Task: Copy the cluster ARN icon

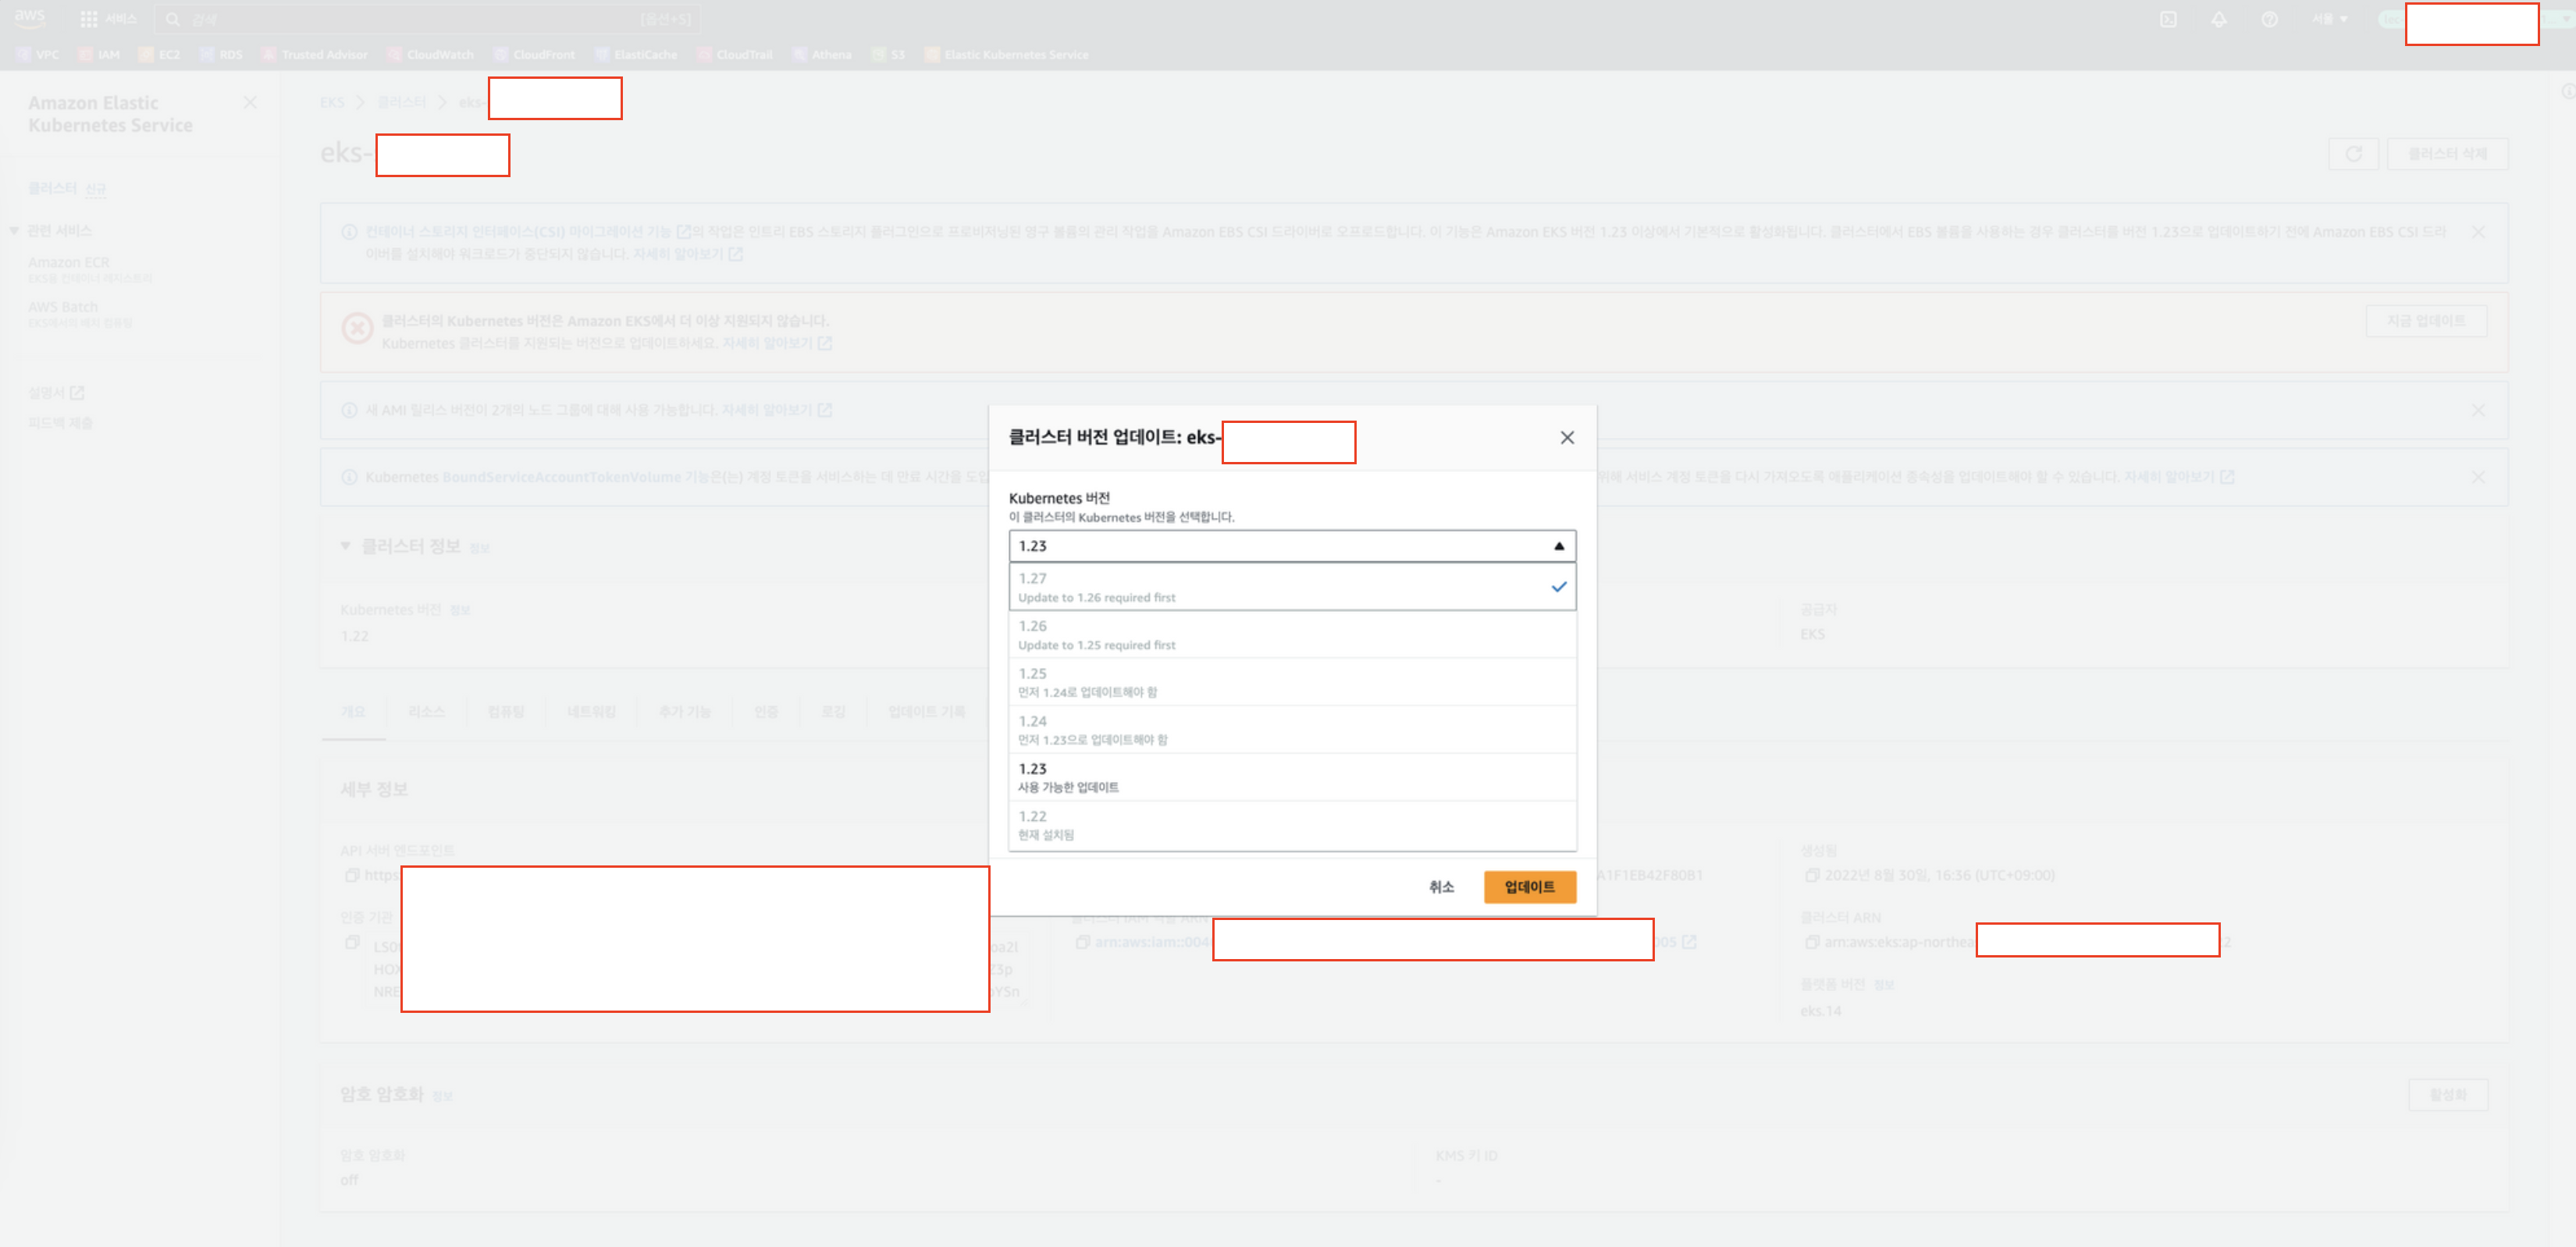Action: coord(1811,942)
